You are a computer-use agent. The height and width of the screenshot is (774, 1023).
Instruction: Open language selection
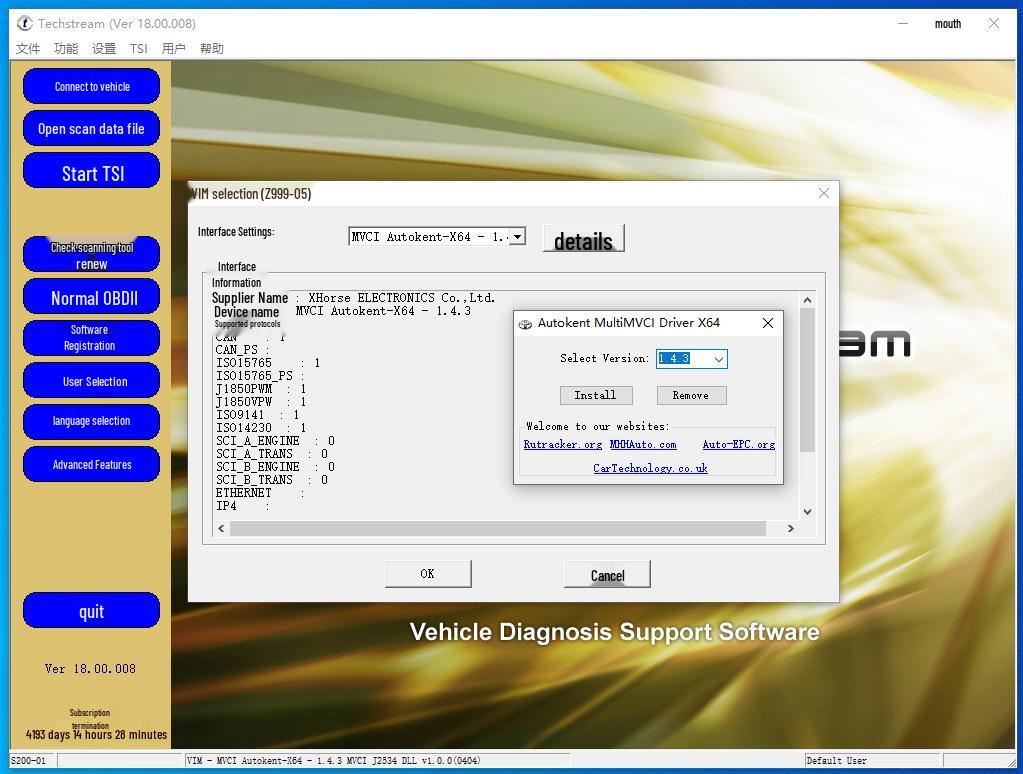pyautogui.click(x=91, y=422)
